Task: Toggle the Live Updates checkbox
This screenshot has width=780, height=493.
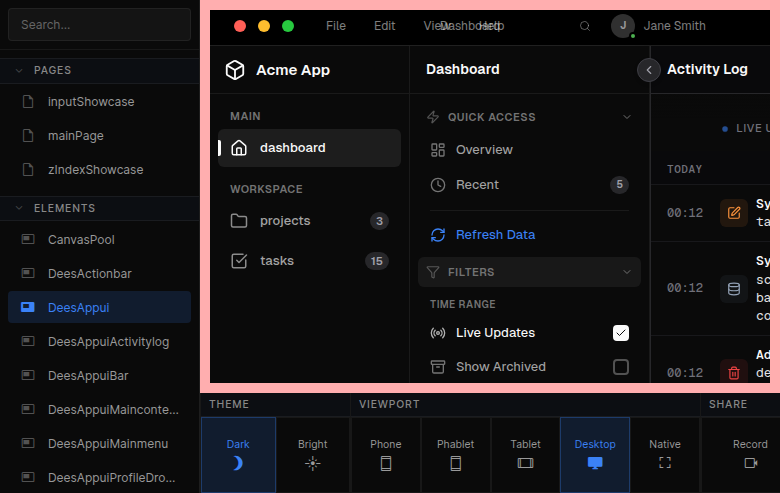Action: tap(621, 333)
